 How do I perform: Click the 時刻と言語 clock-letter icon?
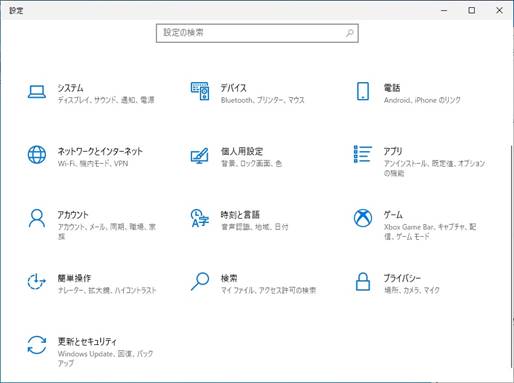200,218
